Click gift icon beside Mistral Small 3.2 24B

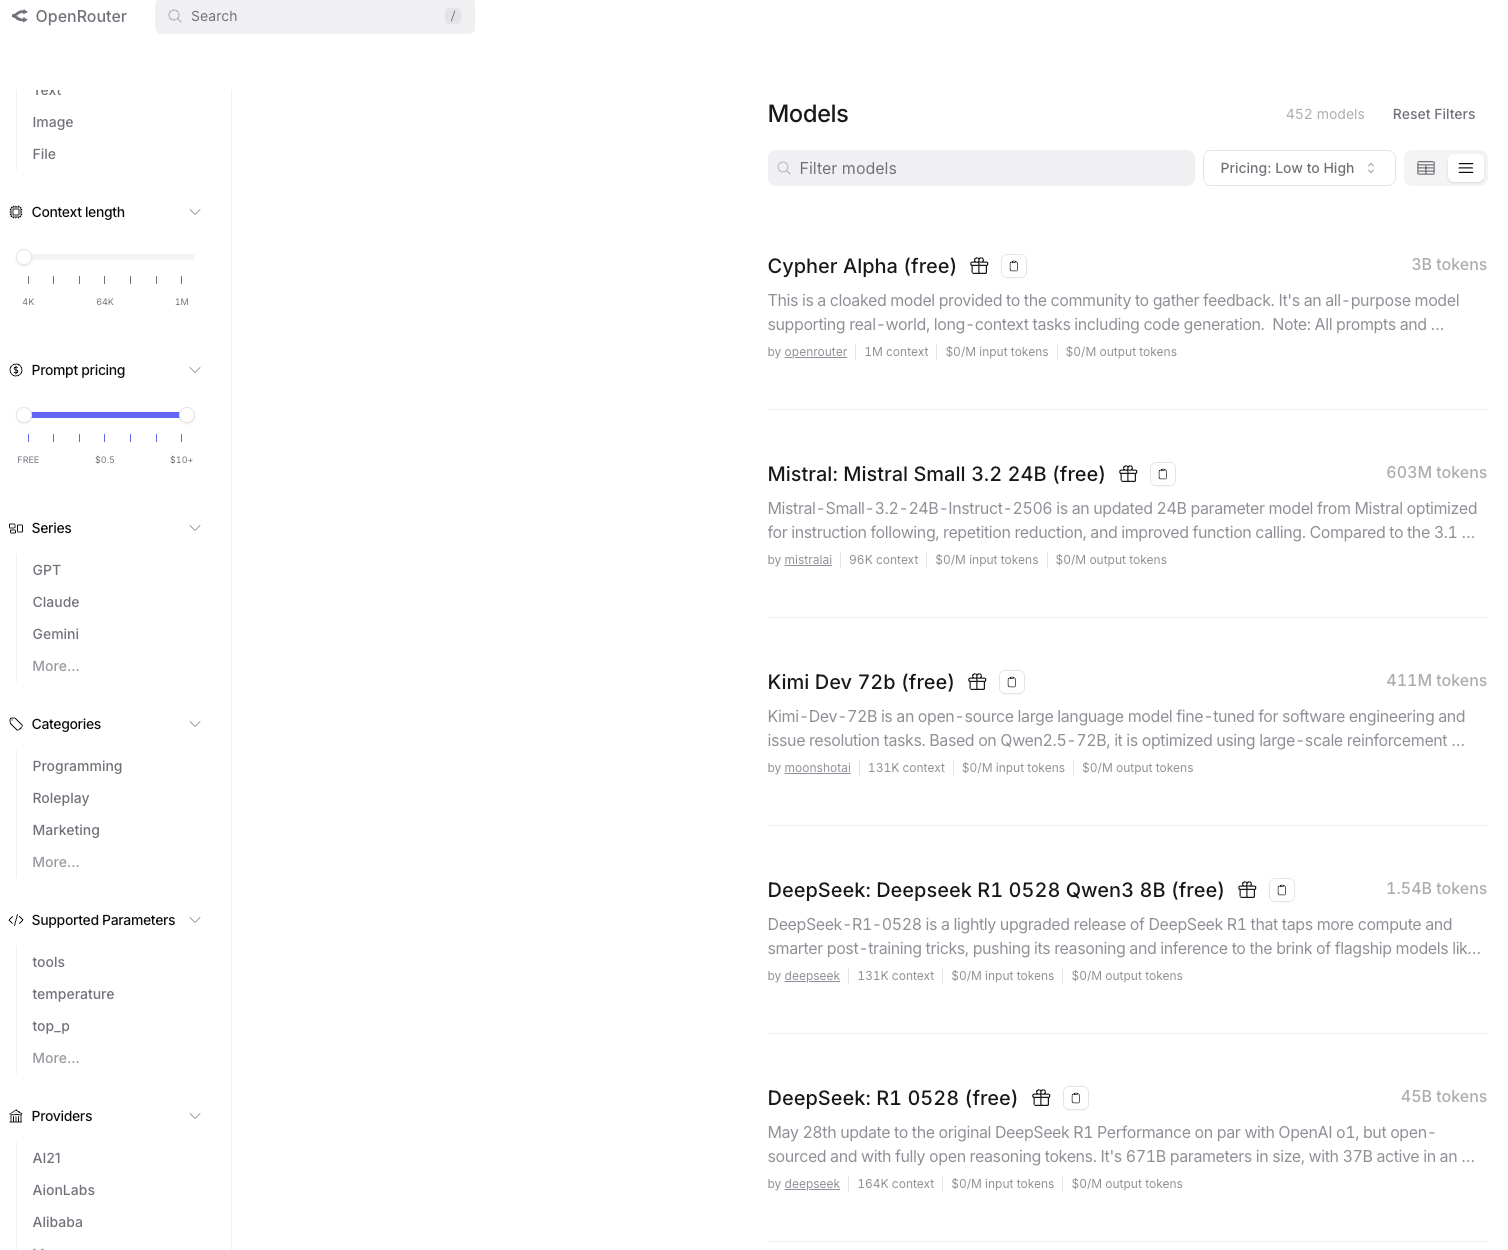point(1128,474)
